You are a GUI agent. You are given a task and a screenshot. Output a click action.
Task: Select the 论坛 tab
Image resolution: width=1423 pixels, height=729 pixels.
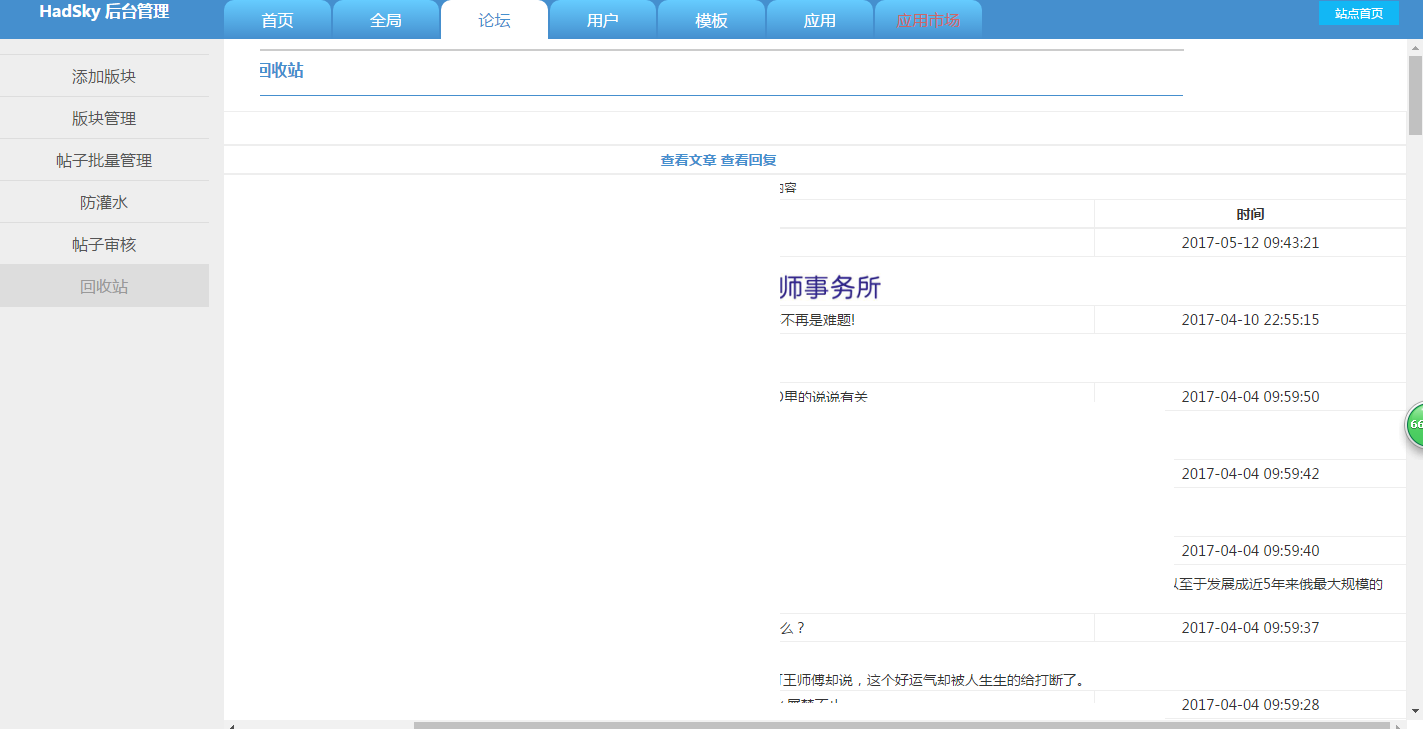click(x=494, y=20)
